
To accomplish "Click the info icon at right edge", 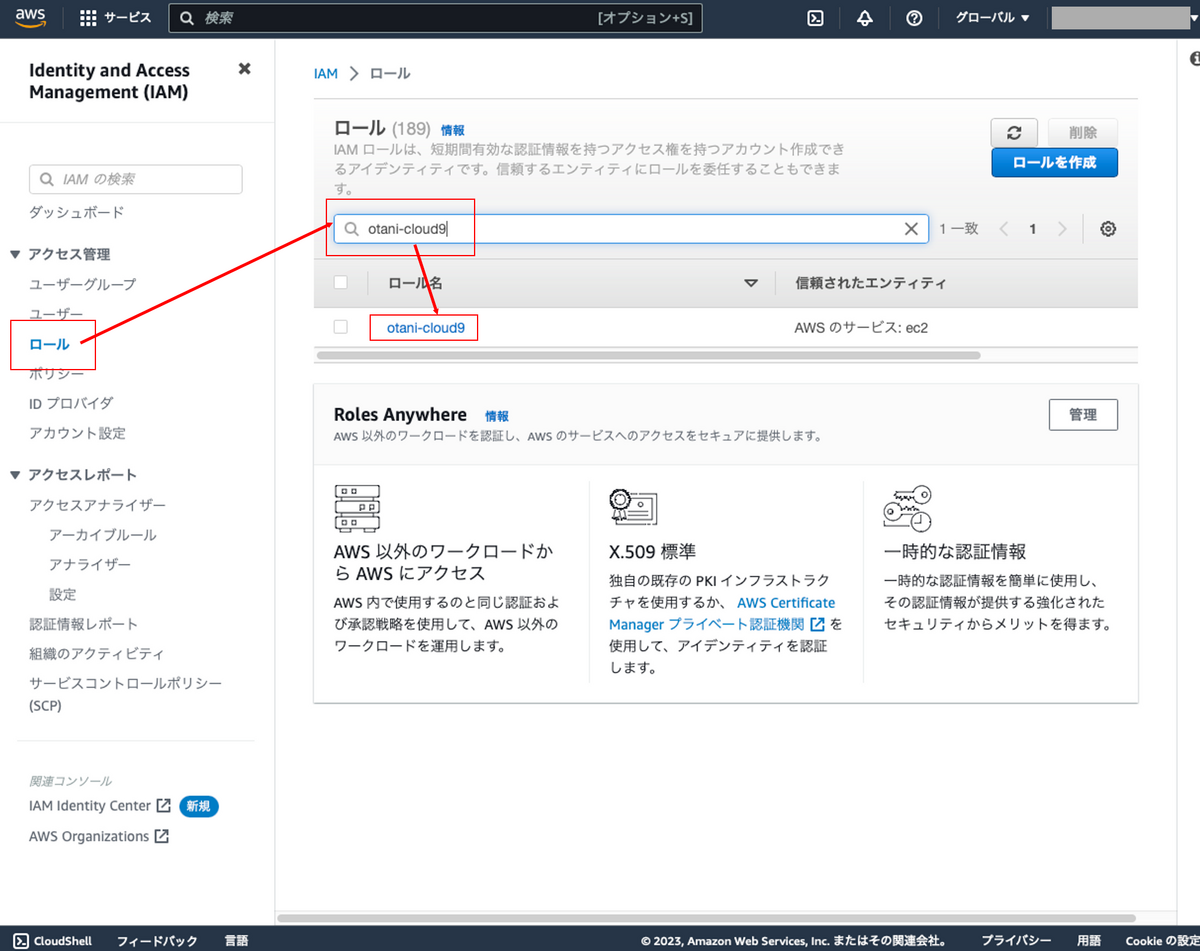I will 1194,60.
